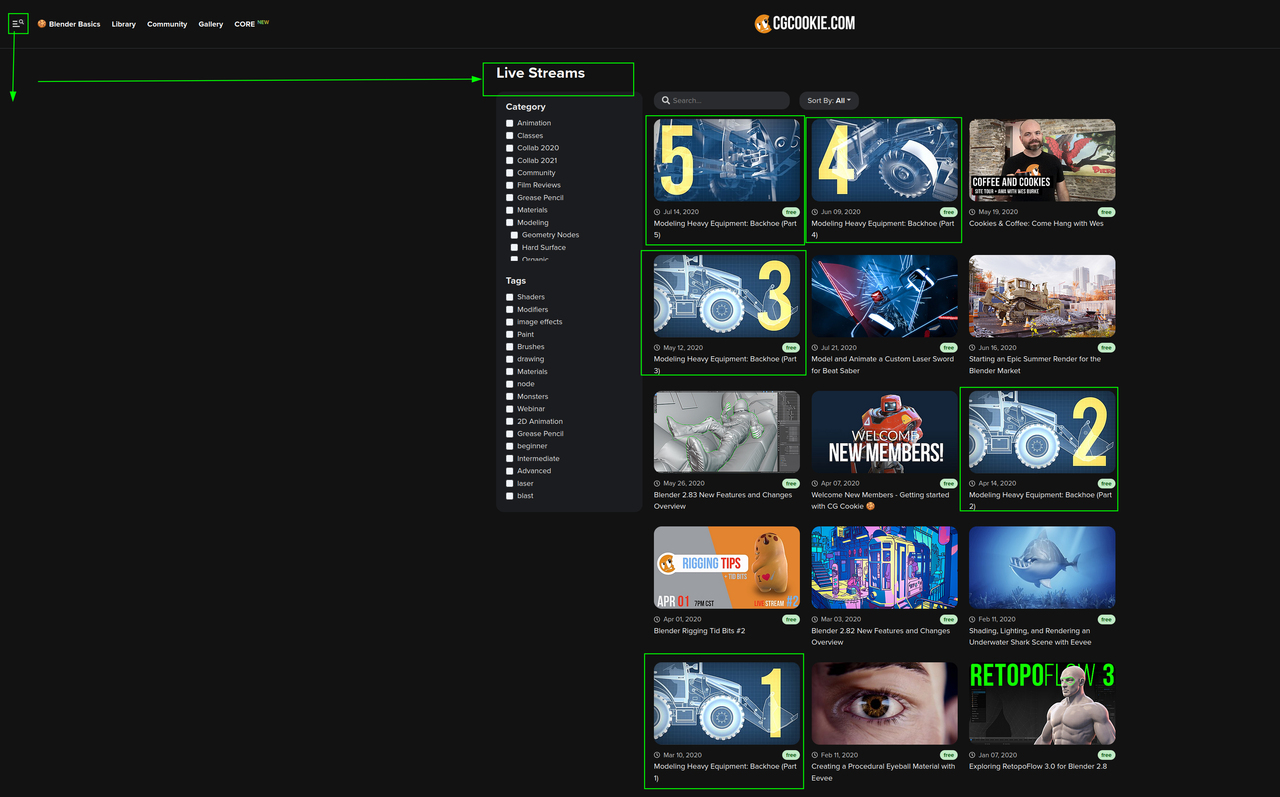Open Model and Animate a Custom Laser Sword link

[x=880, y=365]
